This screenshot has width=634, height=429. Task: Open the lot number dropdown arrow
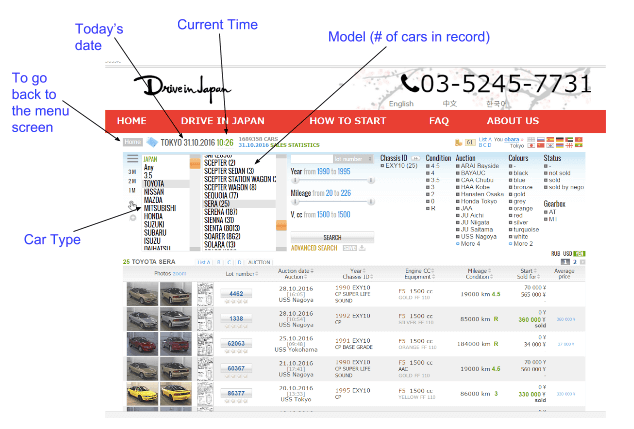[370, 159]
